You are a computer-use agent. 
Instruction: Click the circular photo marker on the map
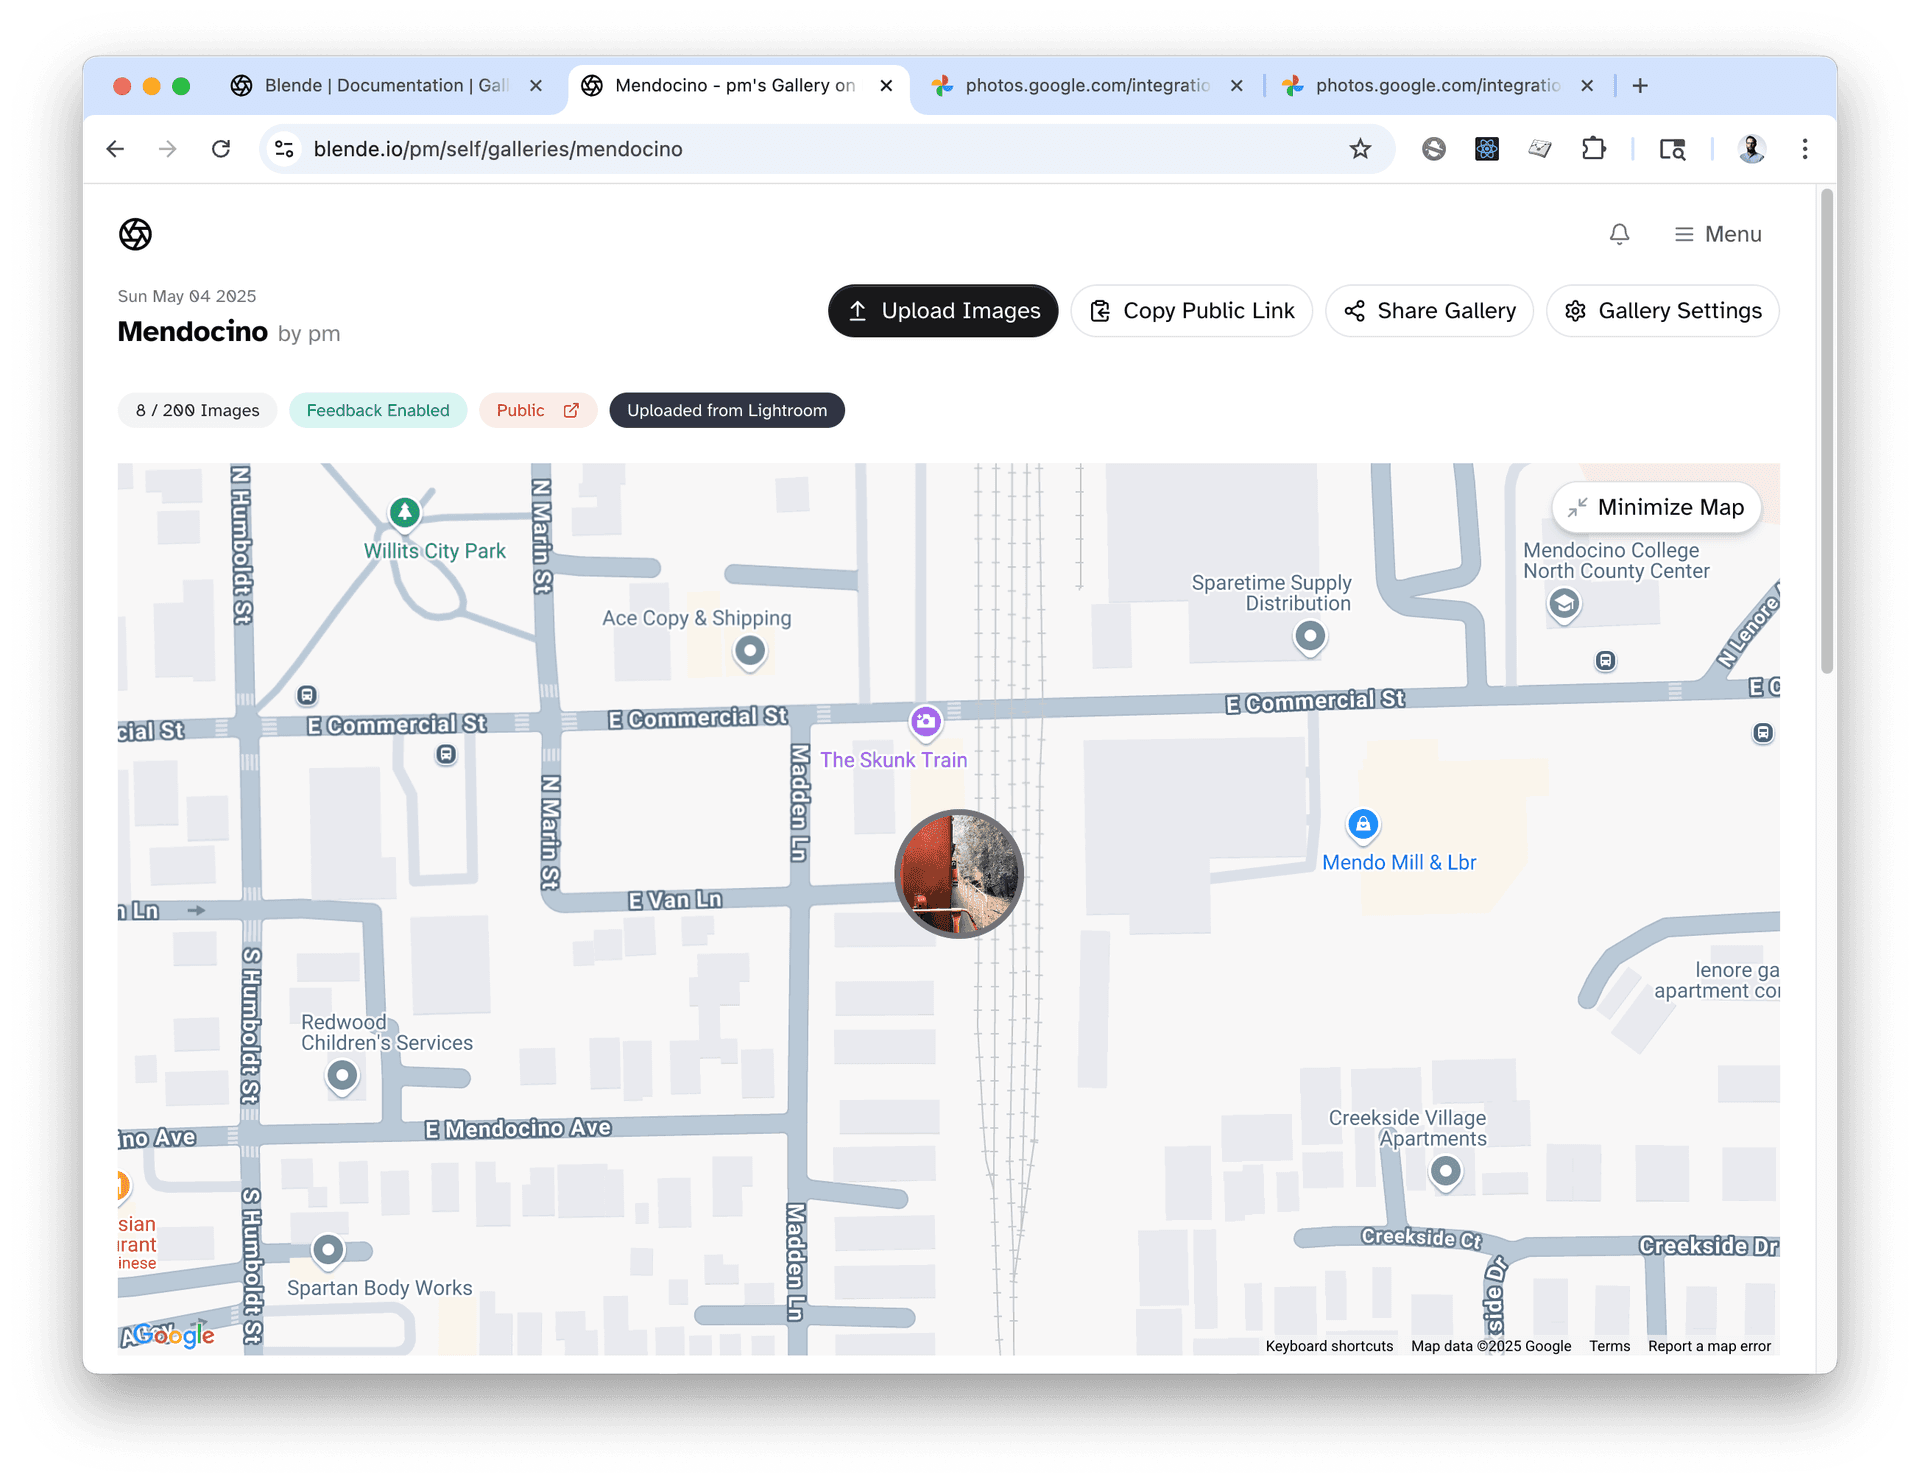(959, 874)
